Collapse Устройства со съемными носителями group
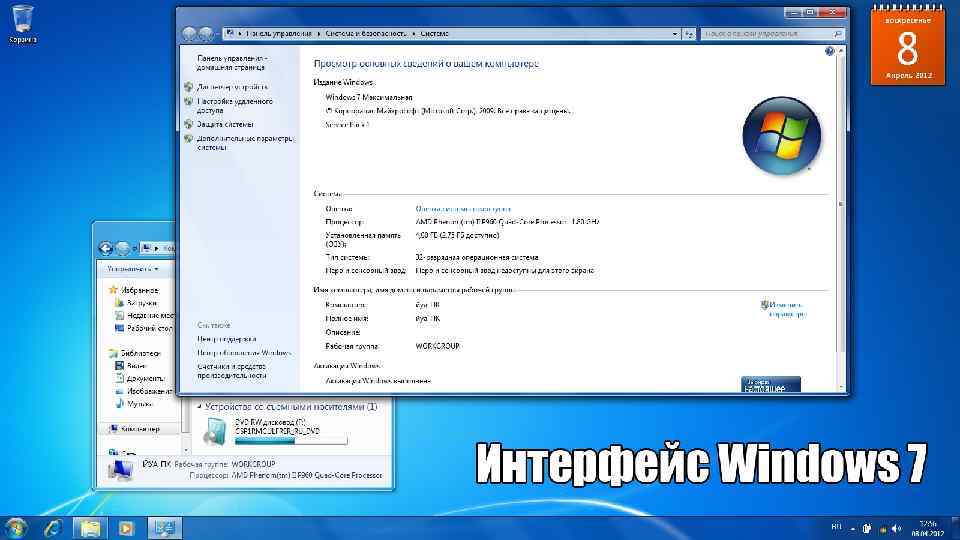The width and height of the screenshot is (960, 540). pyautogui.click(x=199, y=407)
